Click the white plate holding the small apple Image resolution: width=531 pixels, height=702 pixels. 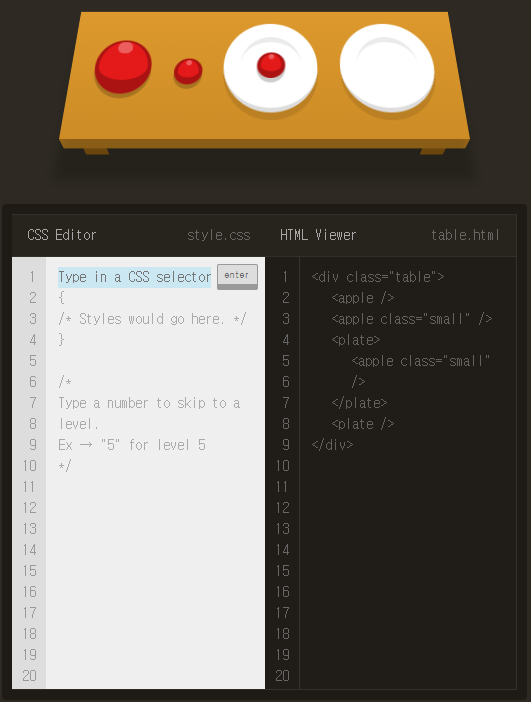(x=270, y=67)
